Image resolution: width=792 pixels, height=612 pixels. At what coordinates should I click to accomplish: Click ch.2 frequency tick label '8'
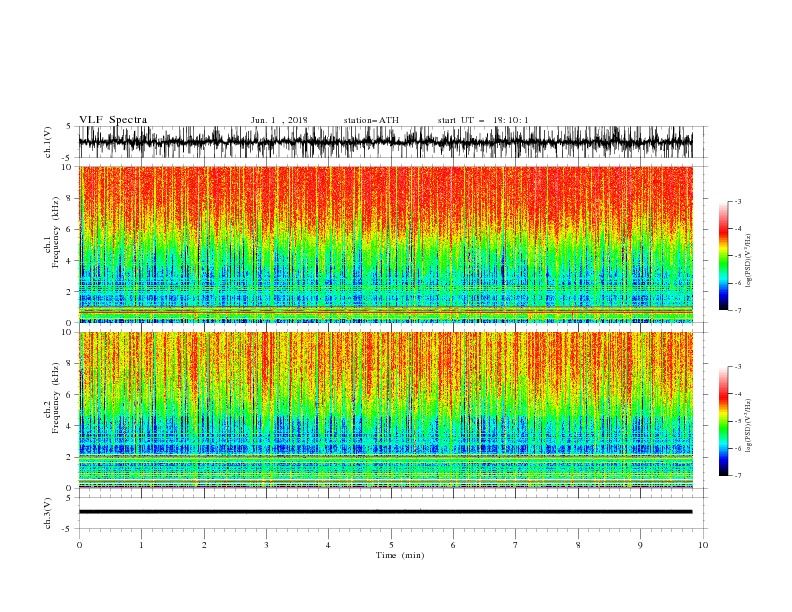click(69, 364)
